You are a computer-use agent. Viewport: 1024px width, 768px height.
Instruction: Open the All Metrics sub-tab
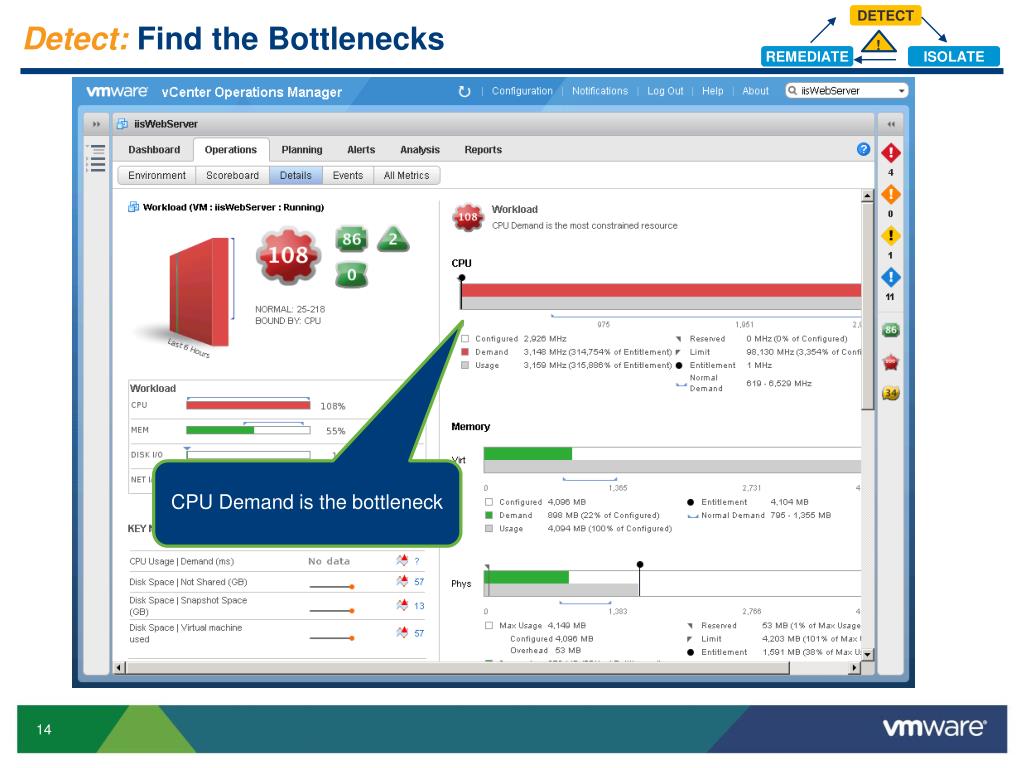[406, 176]
